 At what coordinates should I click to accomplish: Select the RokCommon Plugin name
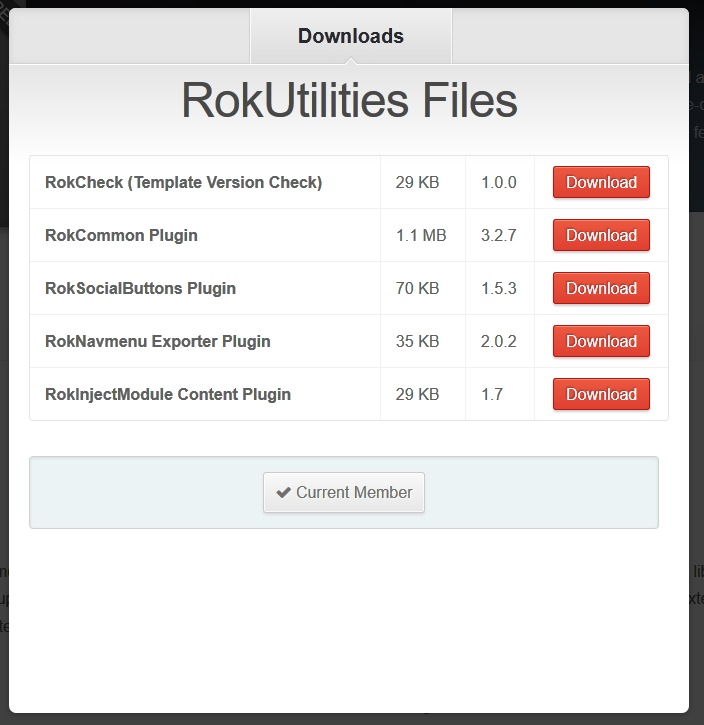point(121,235)
